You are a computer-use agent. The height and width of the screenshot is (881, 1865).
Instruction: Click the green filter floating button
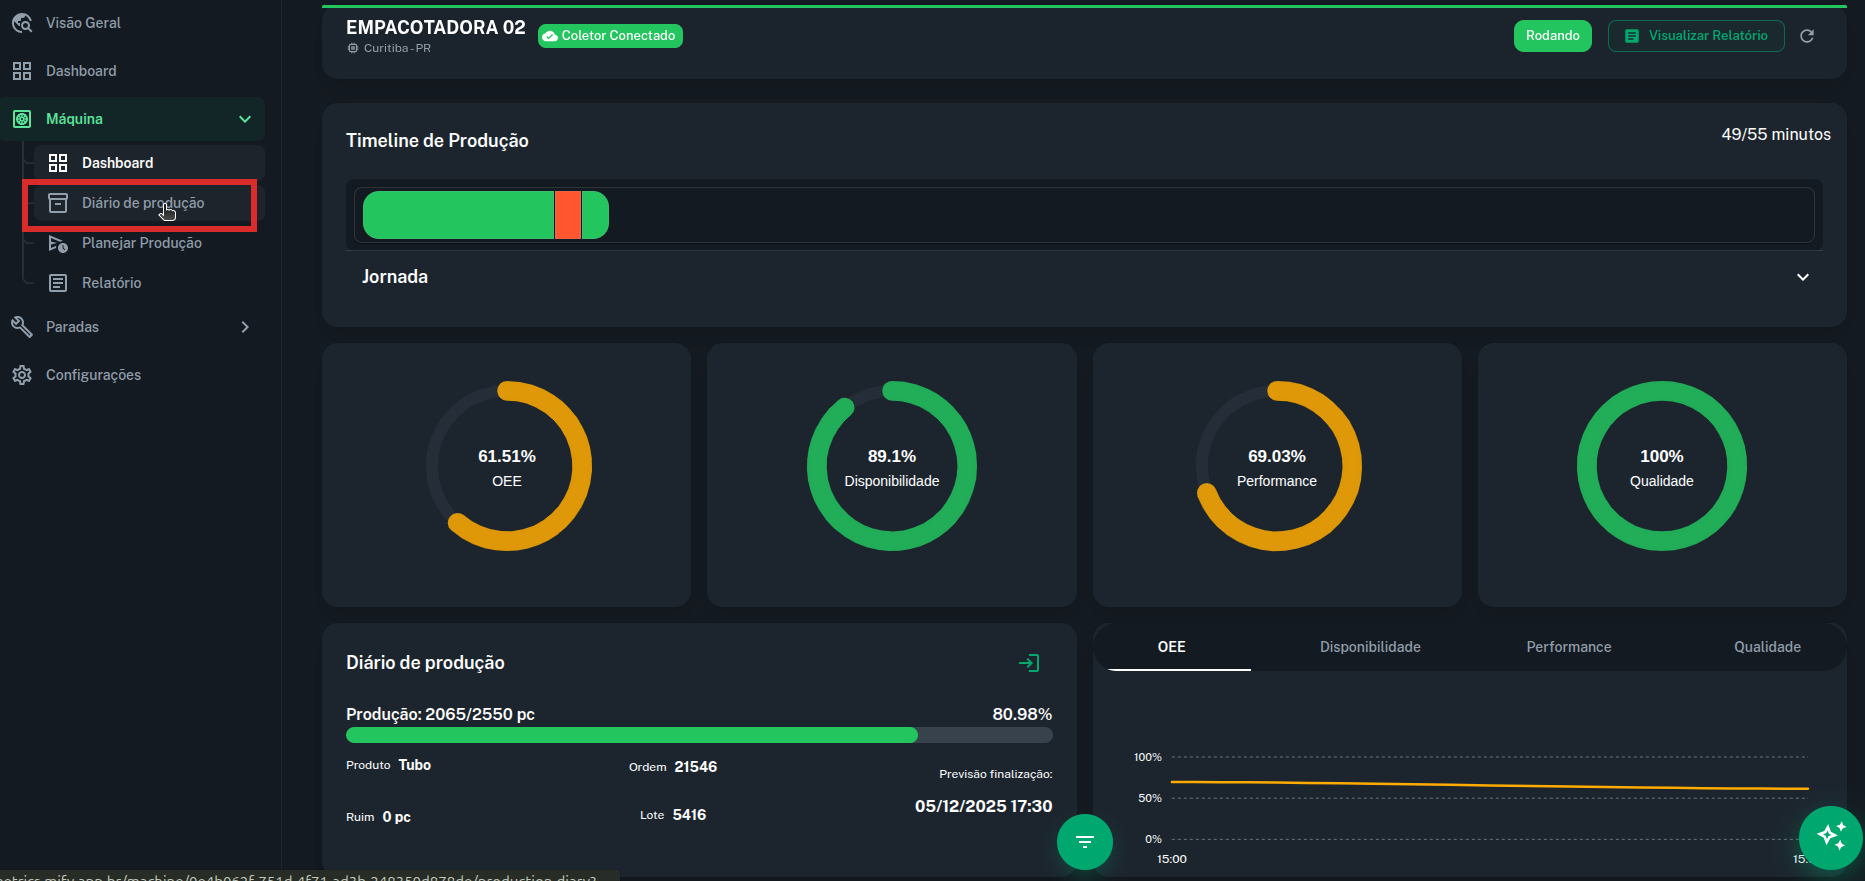click(1084, 842)
